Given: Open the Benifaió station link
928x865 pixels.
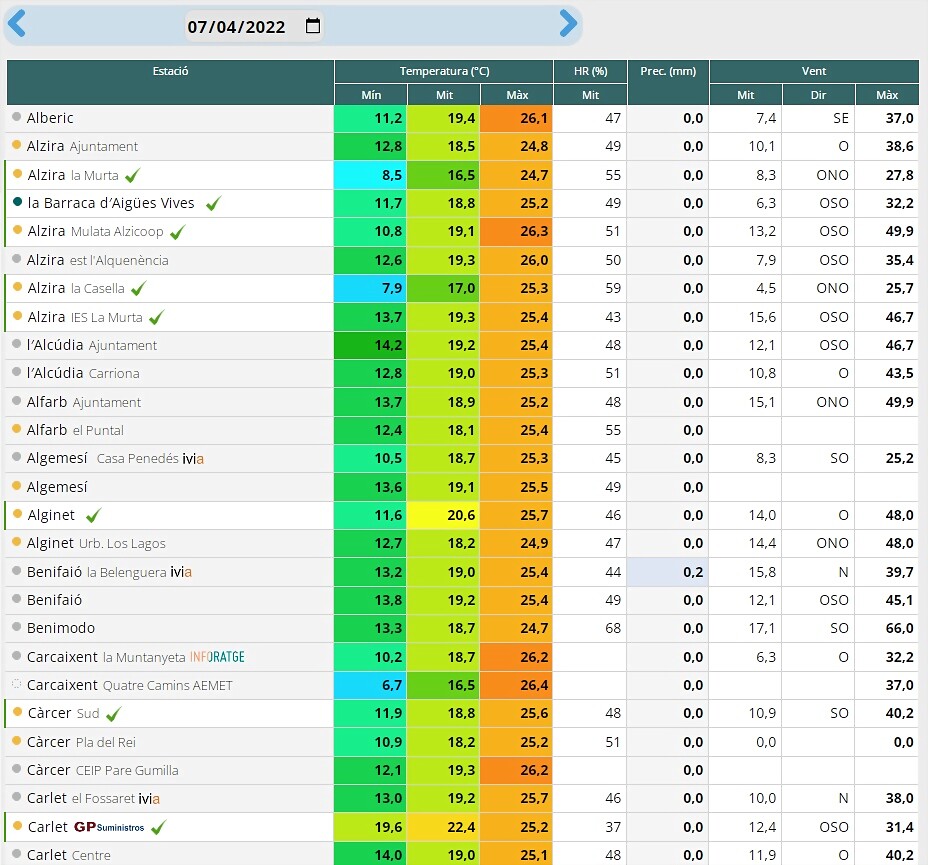Looking at the screenshot, I should pyautogui.click(x=54, y=601).
